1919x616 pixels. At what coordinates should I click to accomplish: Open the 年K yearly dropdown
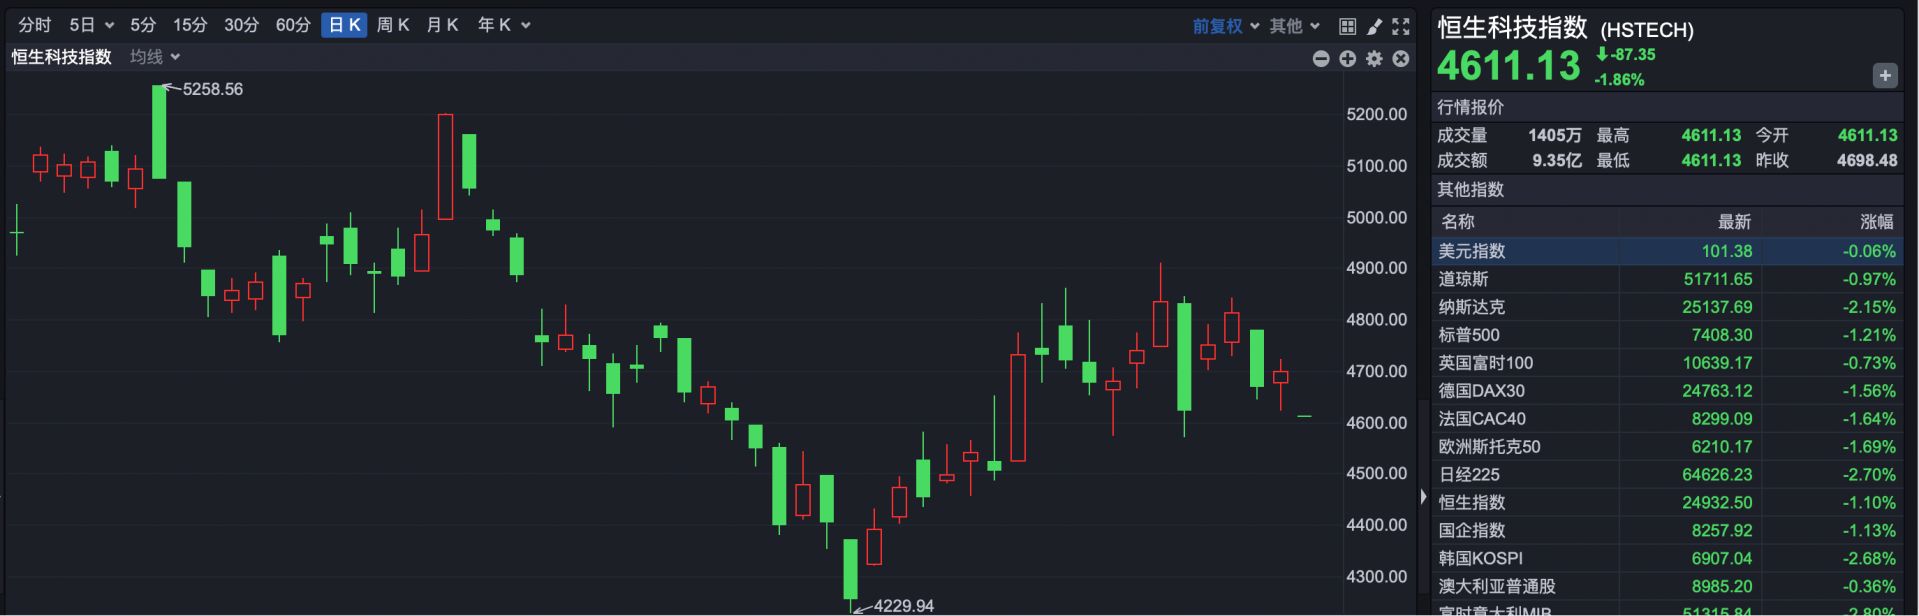tap(503, 25)
